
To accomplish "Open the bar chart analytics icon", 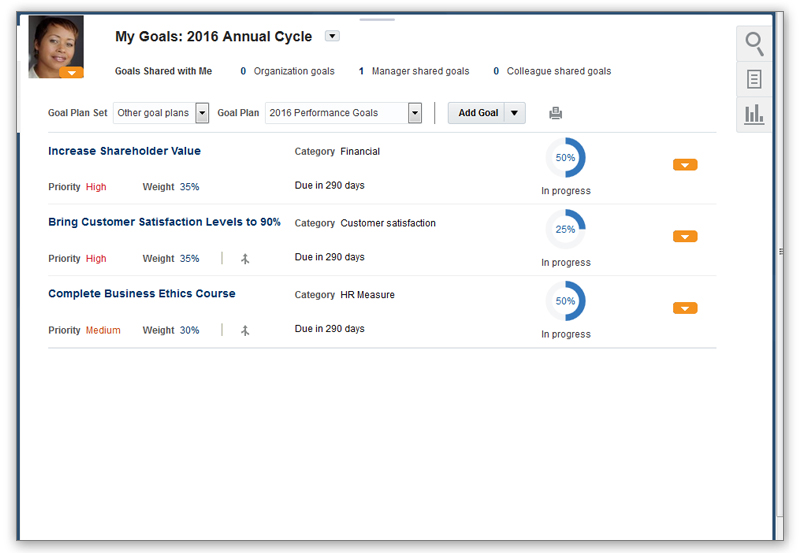I will tap(754, 114).
